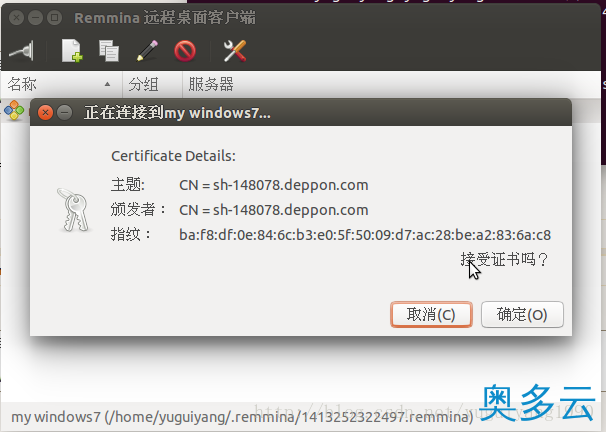The image size is (606, 432).
Task: Click the 接受证书吗? prompt text
Action: pyautogui.click(x=504, y=259)
